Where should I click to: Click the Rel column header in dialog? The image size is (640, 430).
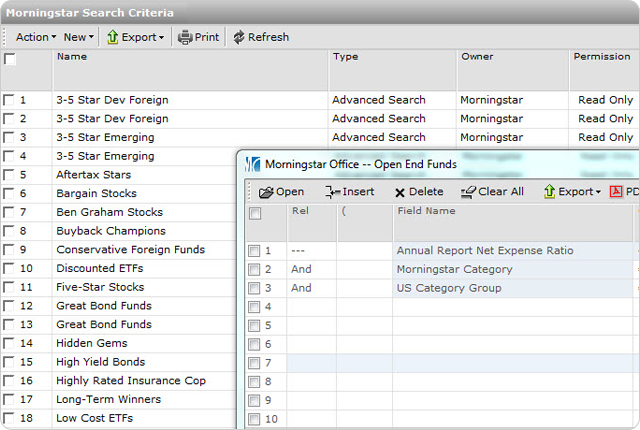pyautogui.click(x=312, y=223)
